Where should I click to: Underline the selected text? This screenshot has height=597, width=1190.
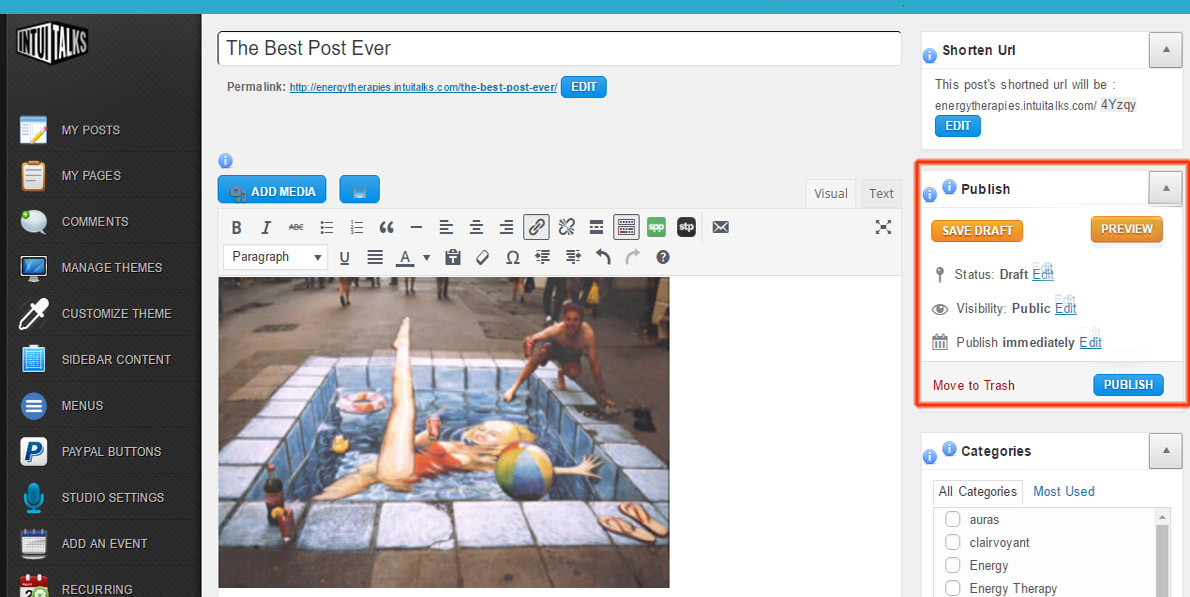[345, 258]
